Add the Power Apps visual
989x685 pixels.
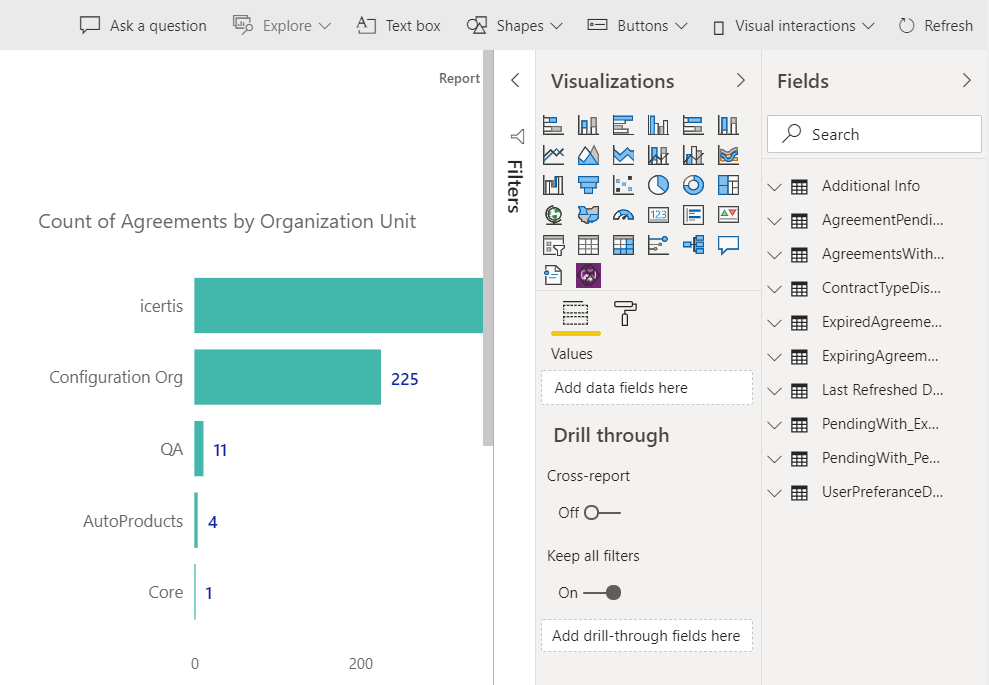pyautogui.click(x=588, y=275)
